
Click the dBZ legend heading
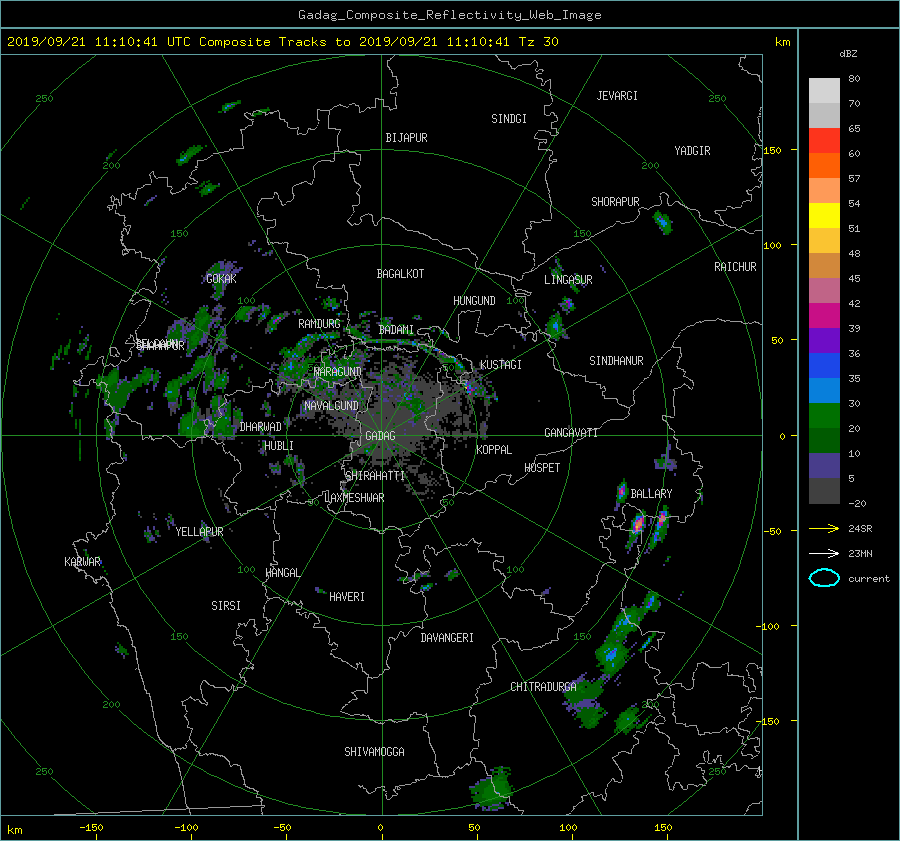click(x=848, y=54)
